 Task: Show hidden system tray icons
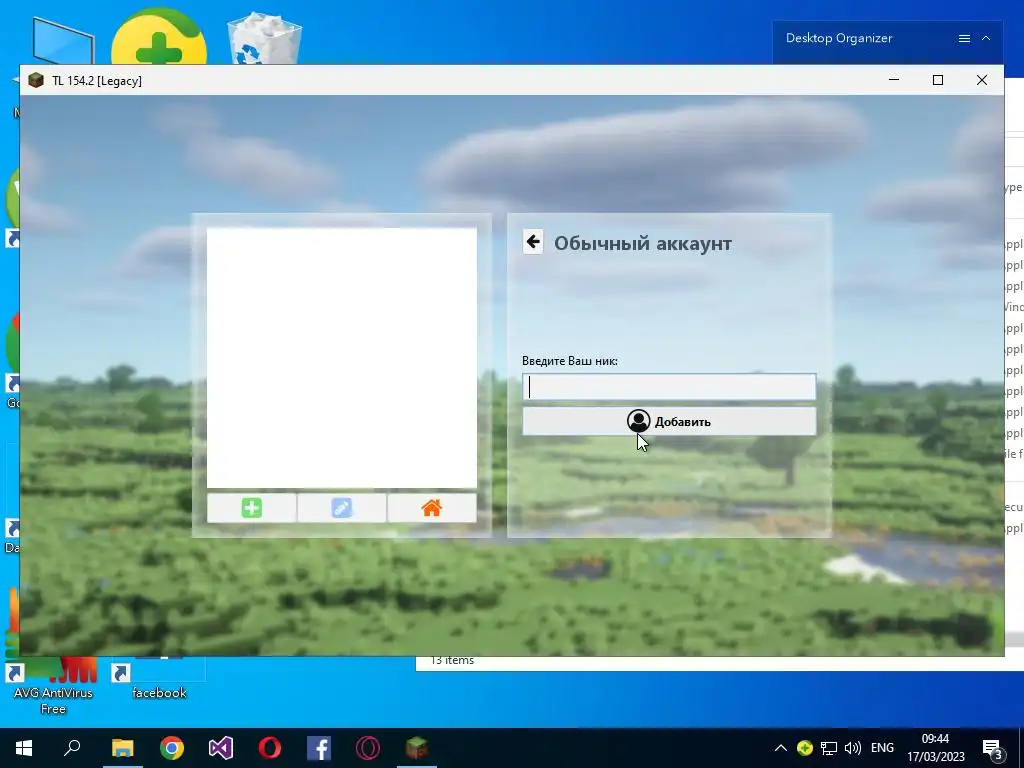pos(780,748)
